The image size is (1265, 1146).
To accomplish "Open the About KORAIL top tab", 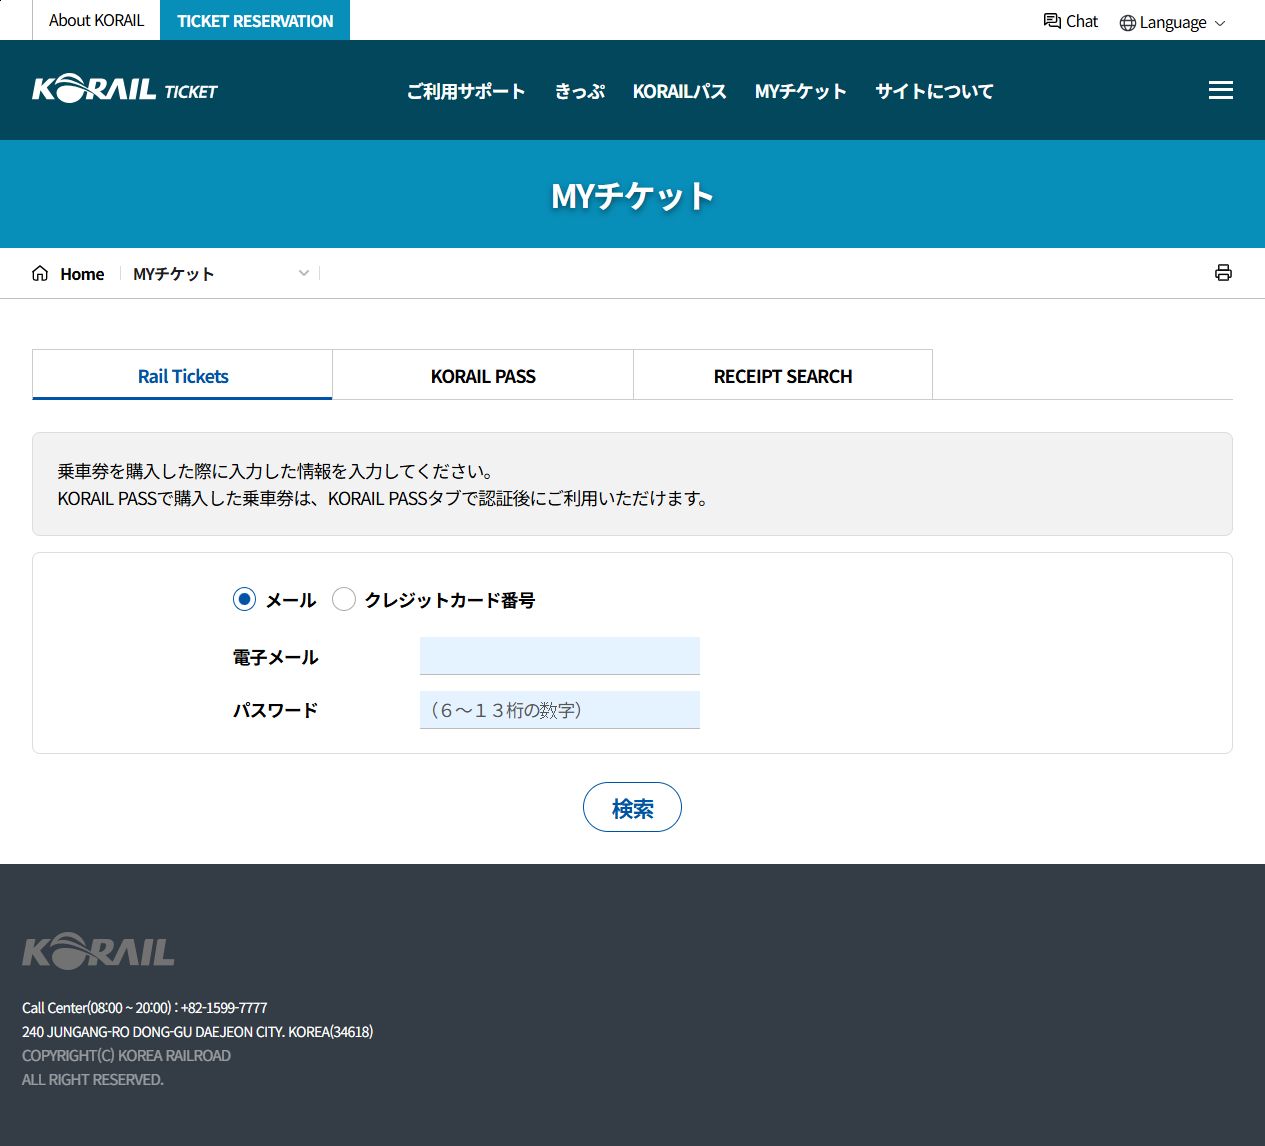I will coord(96,20).
